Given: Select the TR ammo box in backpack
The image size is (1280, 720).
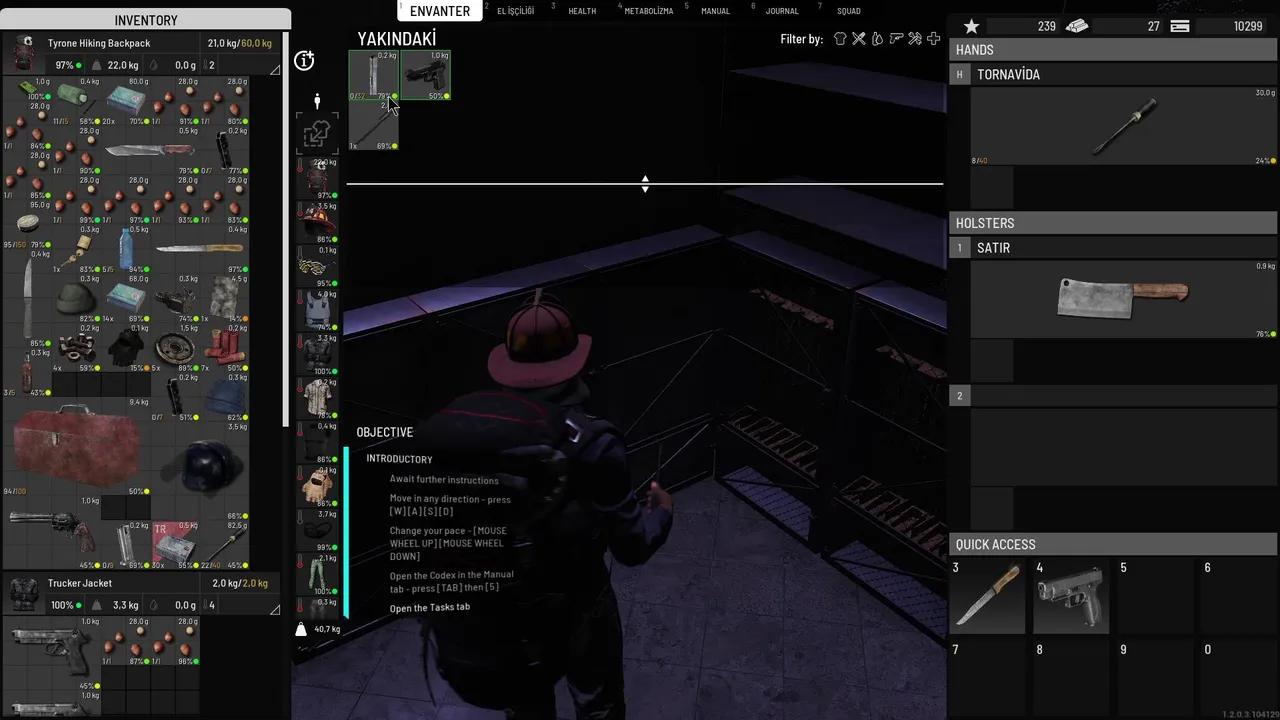Looking at the screenshot, I should [x=175, y=545].
